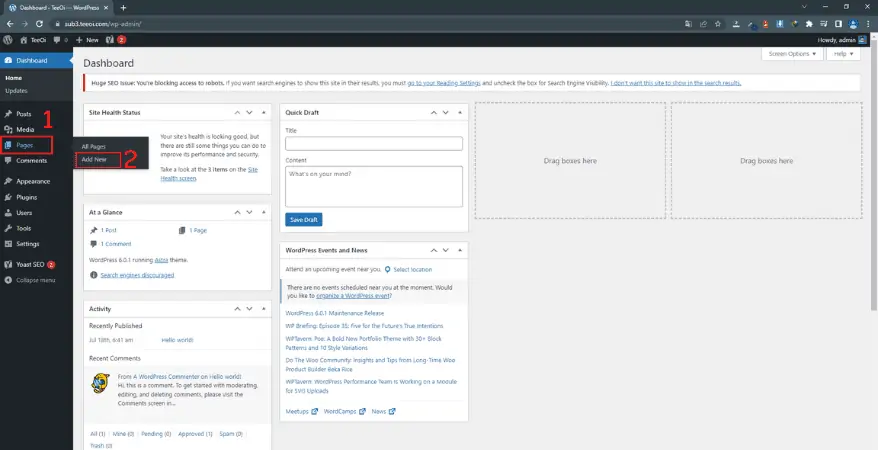Reload the page in the browser

[39, 24]
